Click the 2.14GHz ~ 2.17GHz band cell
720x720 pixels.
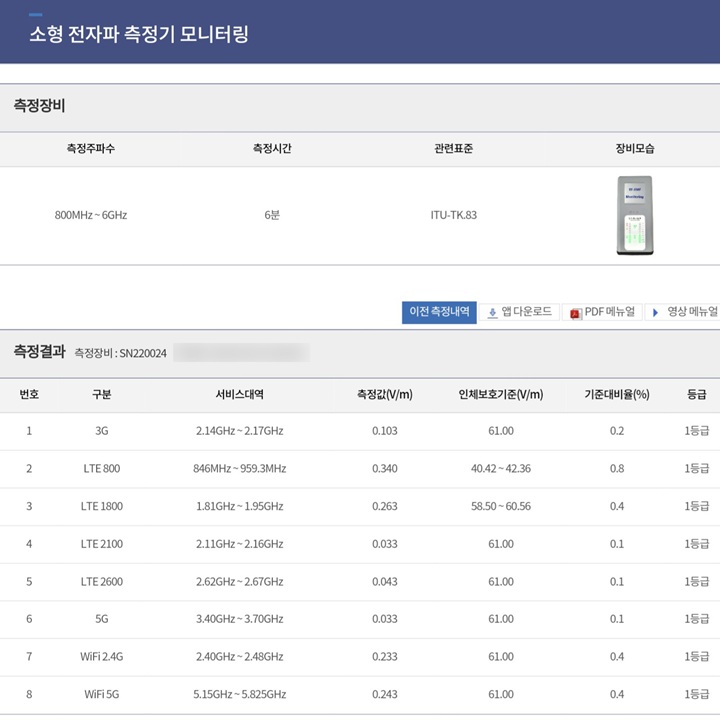point(239,431)
